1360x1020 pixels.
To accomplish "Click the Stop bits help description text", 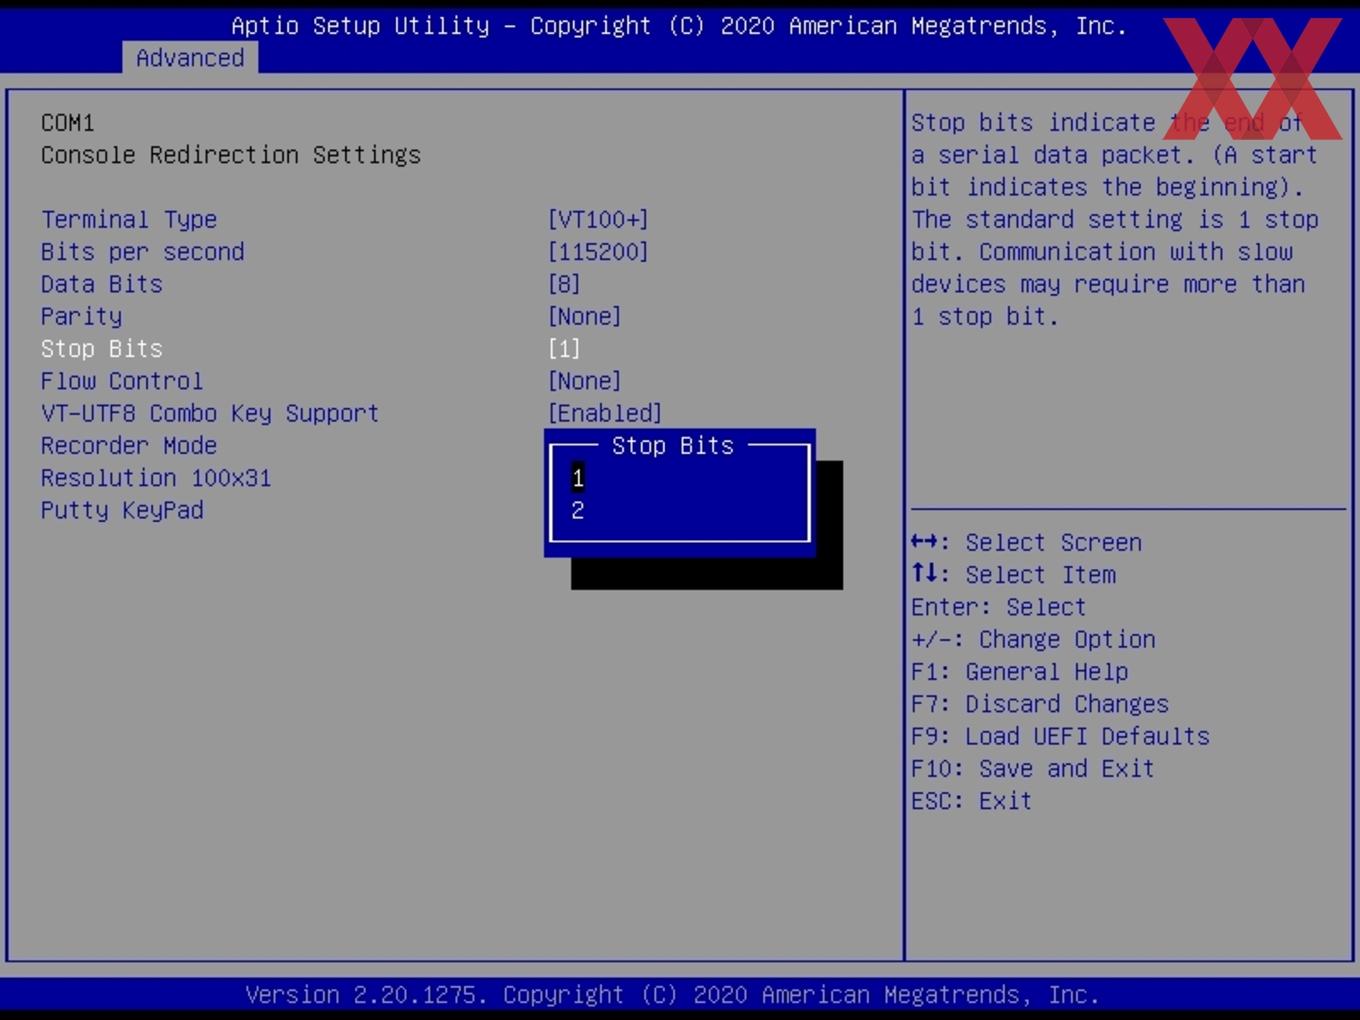I will tap(1114, 219).
